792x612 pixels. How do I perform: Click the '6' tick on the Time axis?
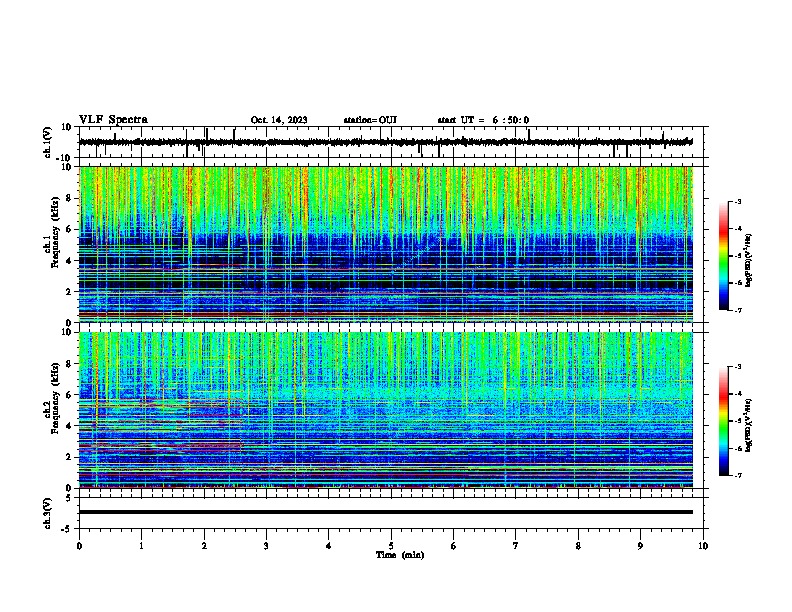[x=454, y=546]
